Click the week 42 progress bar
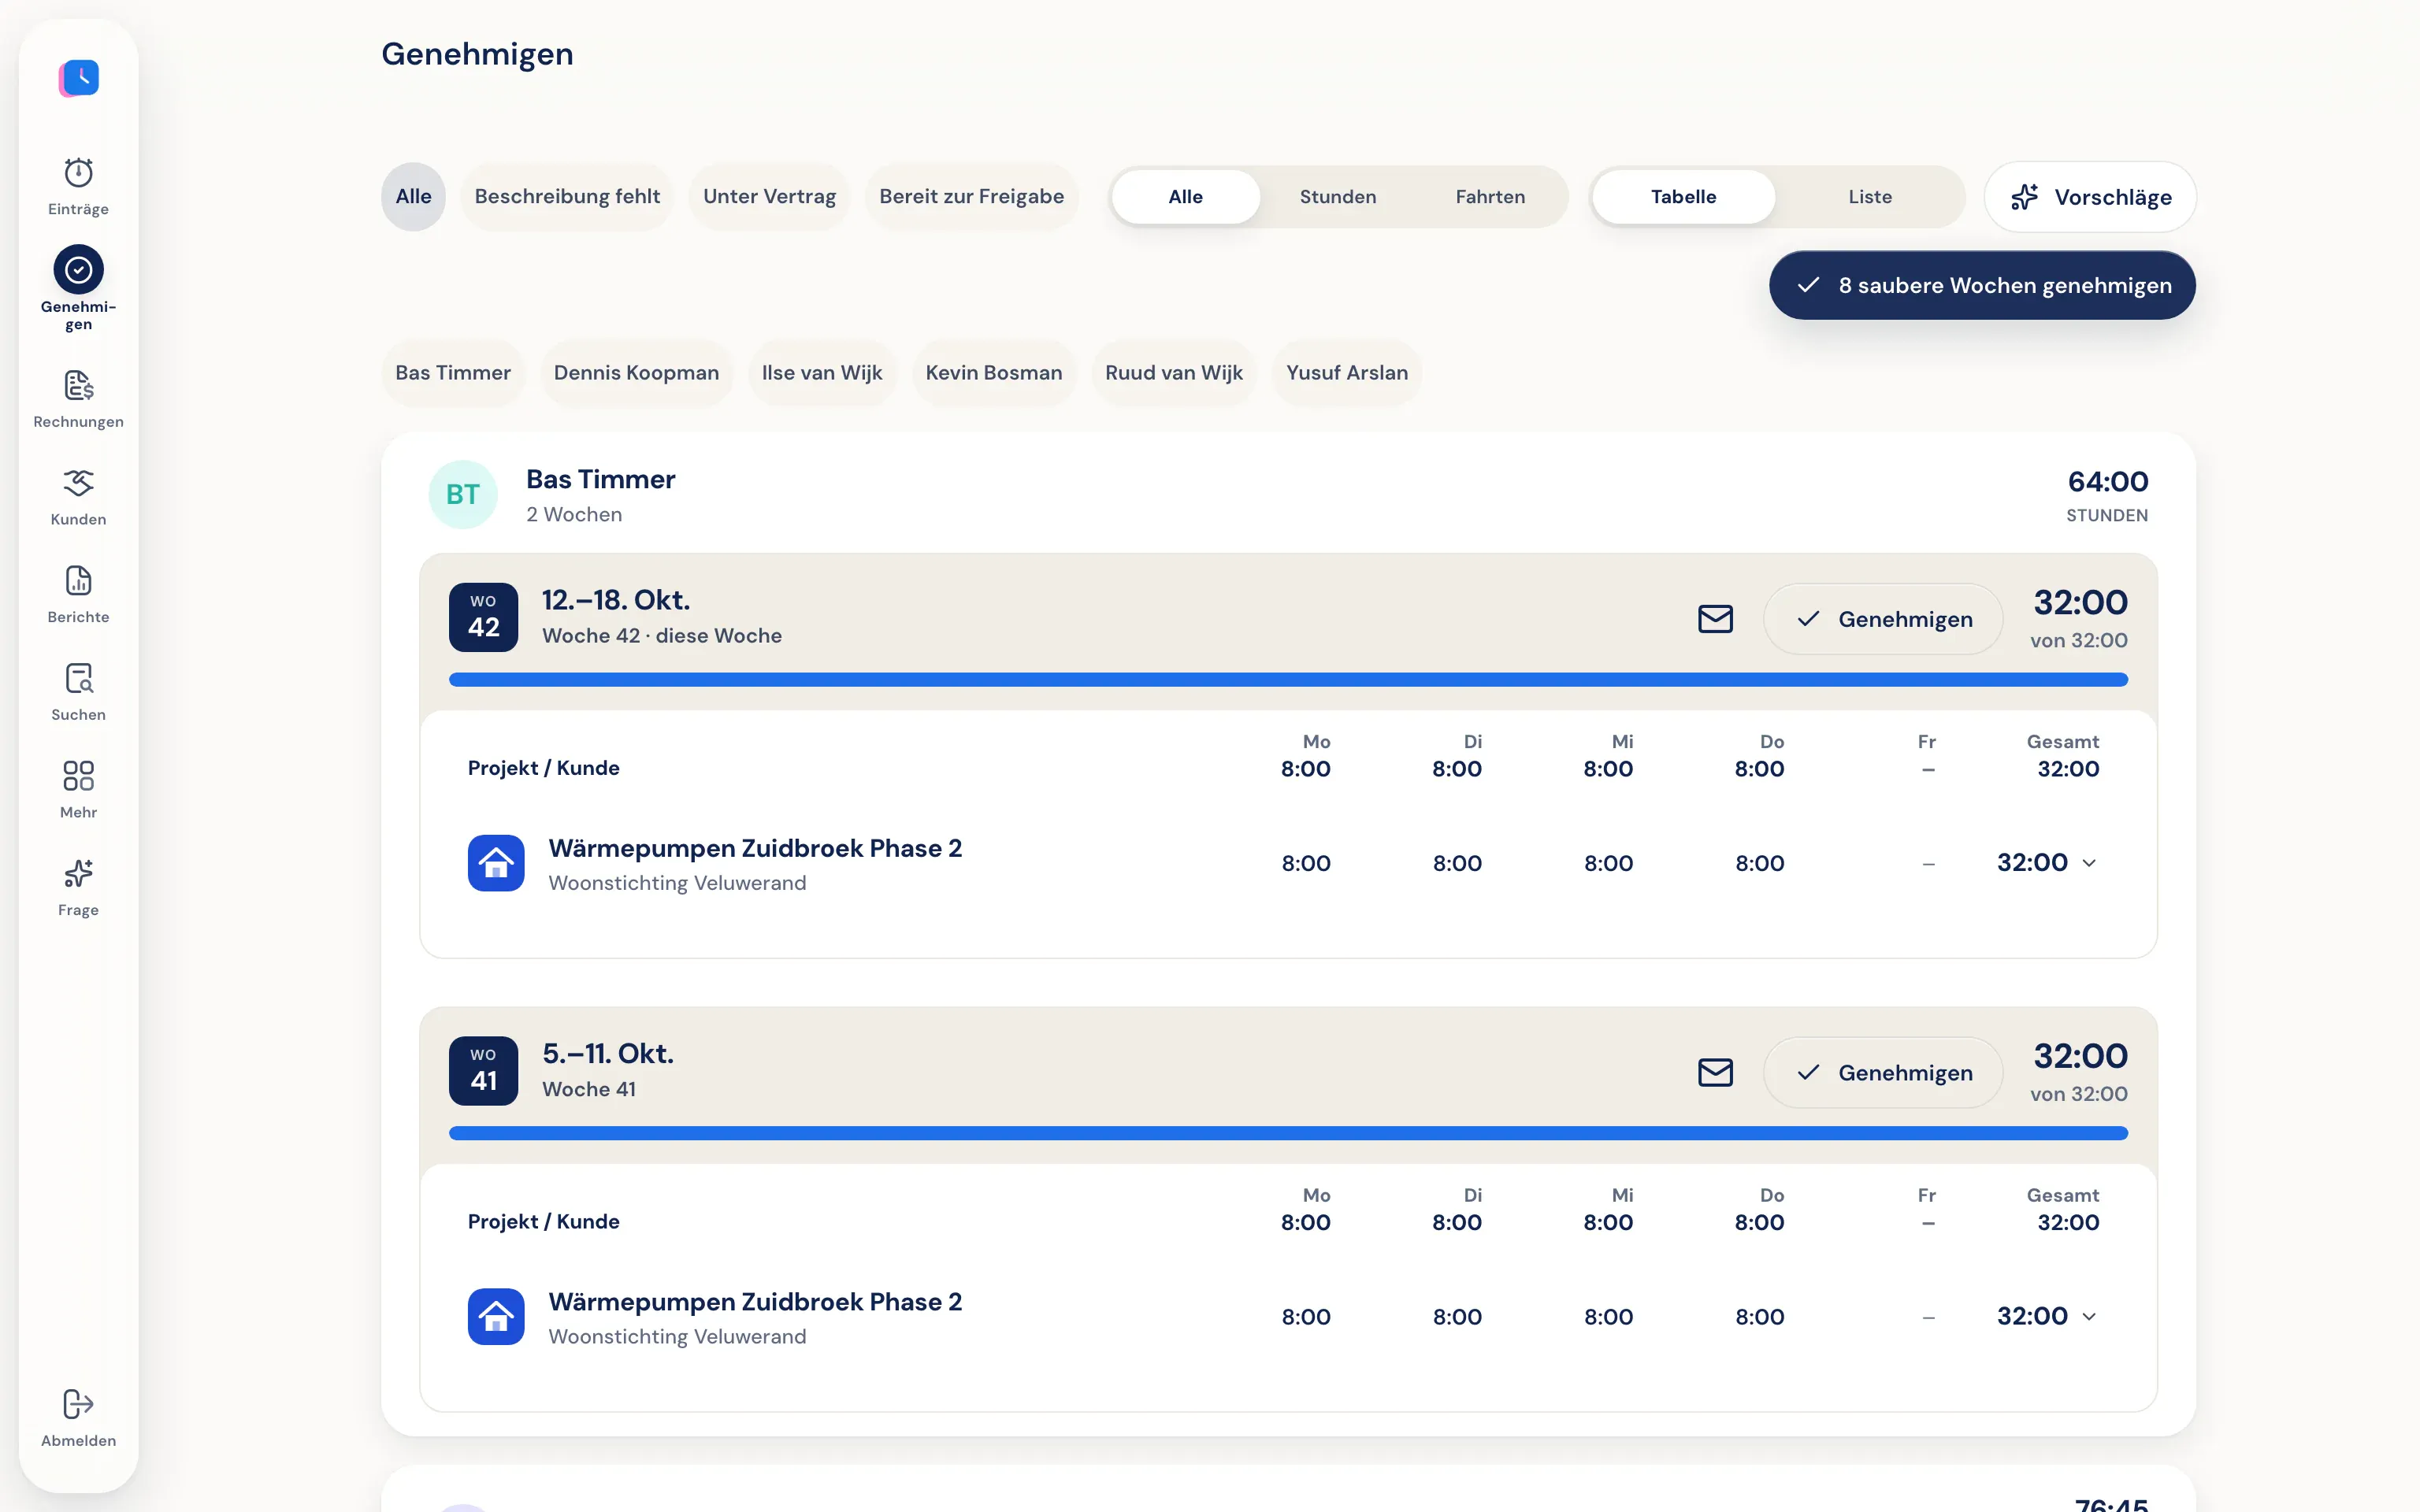 point(1288,680)
